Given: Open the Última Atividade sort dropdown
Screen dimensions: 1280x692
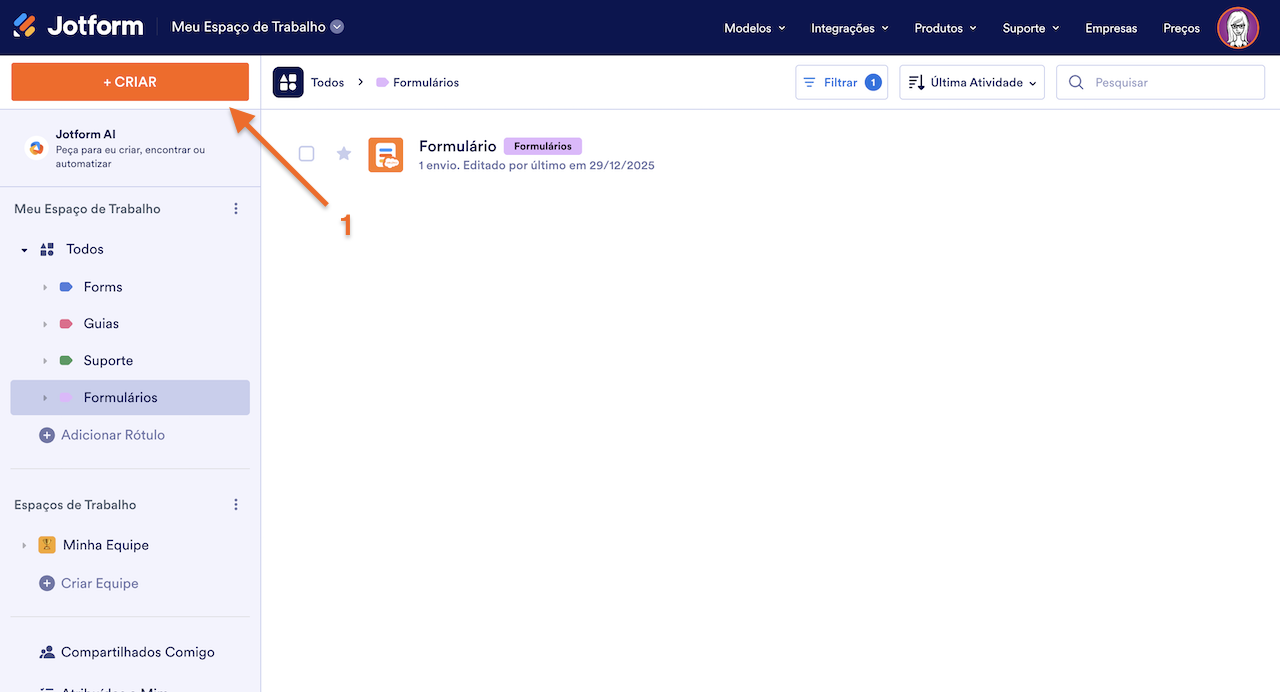Looking at the screenshot, I should (971, 83).
